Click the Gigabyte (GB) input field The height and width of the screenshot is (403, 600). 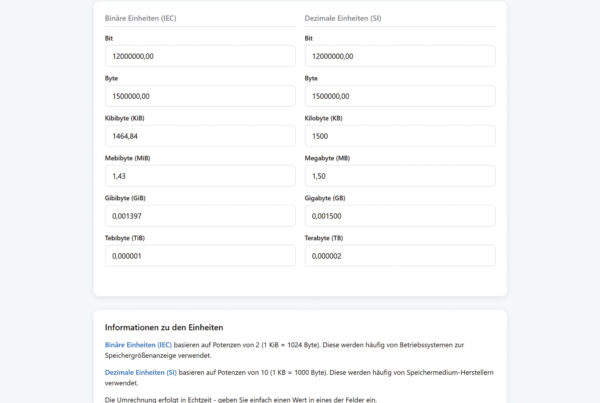[400, 216]
